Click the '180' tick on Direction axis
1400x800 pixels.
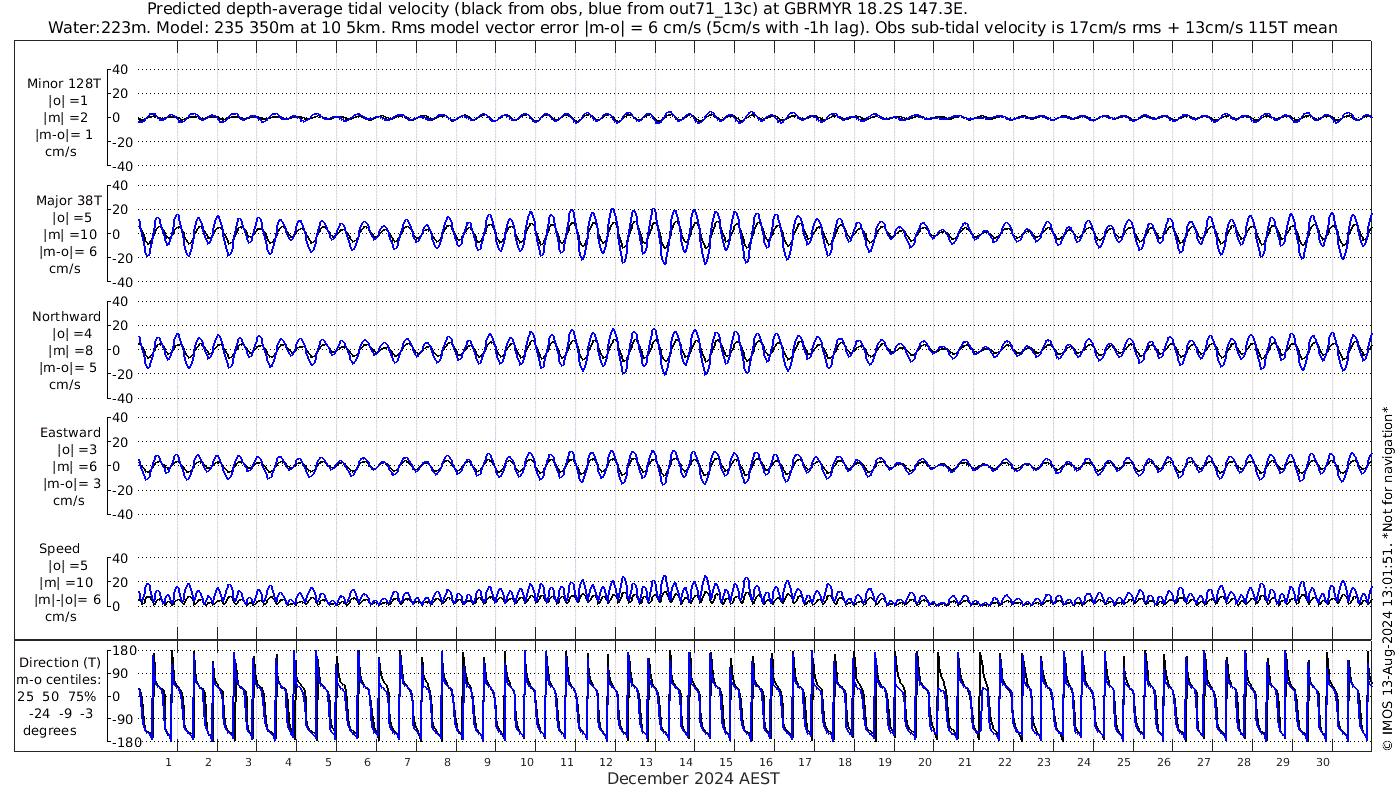(x=124, y=650)
